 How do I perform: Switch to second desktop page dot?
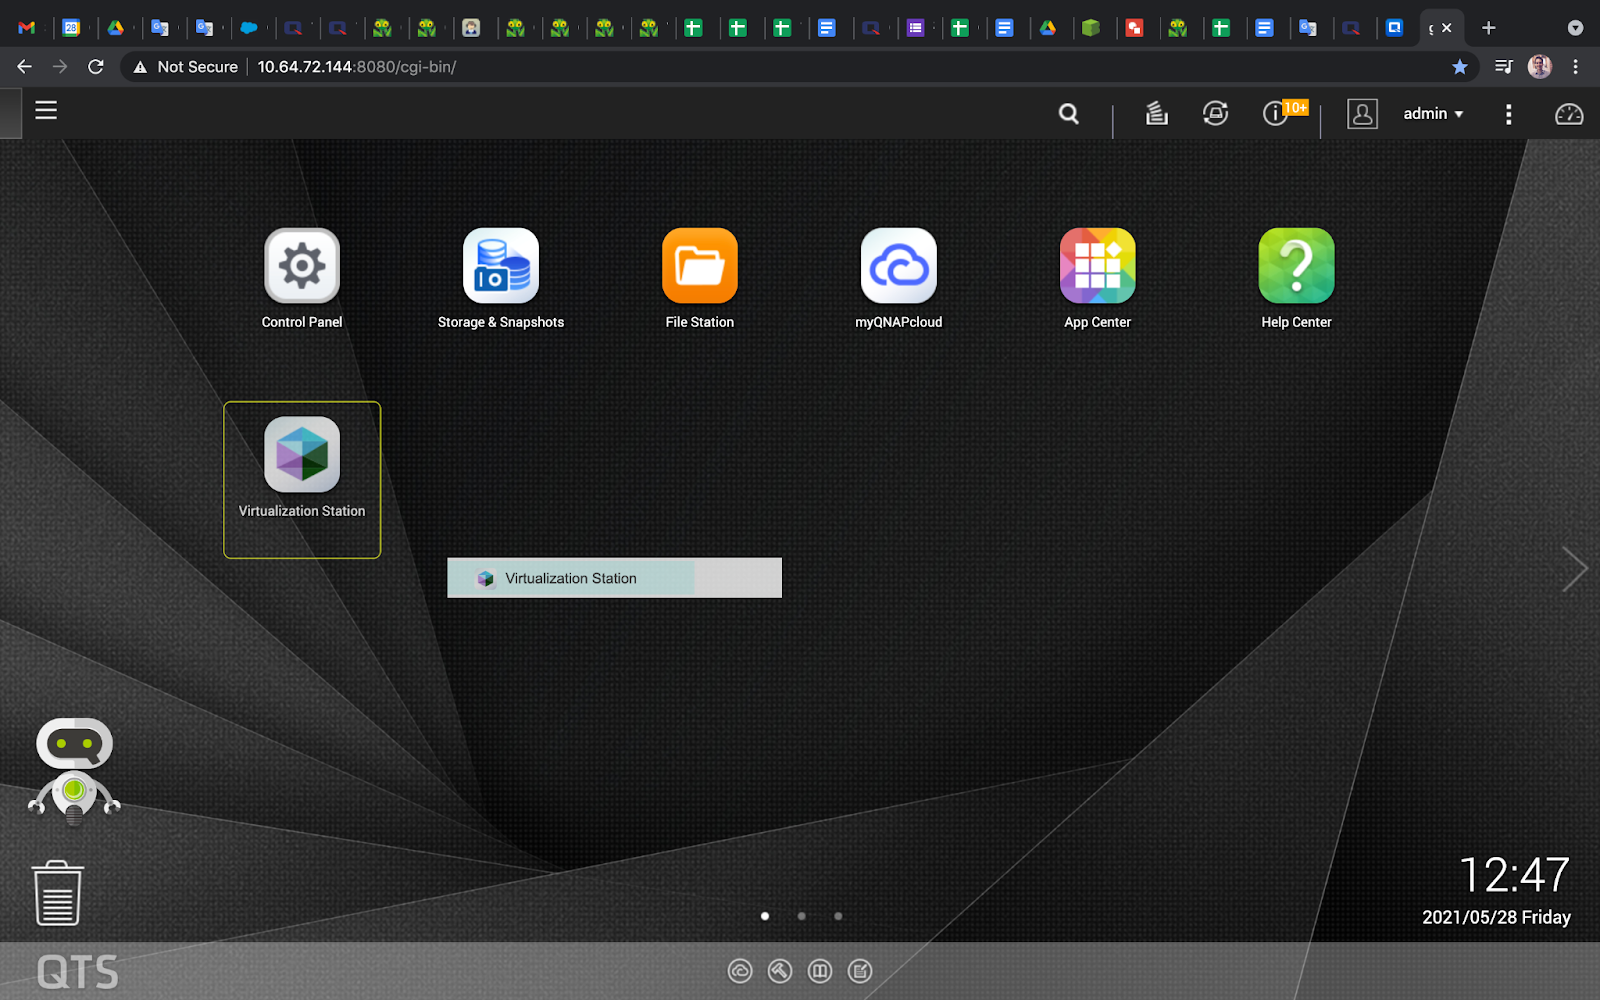(801, 916)
